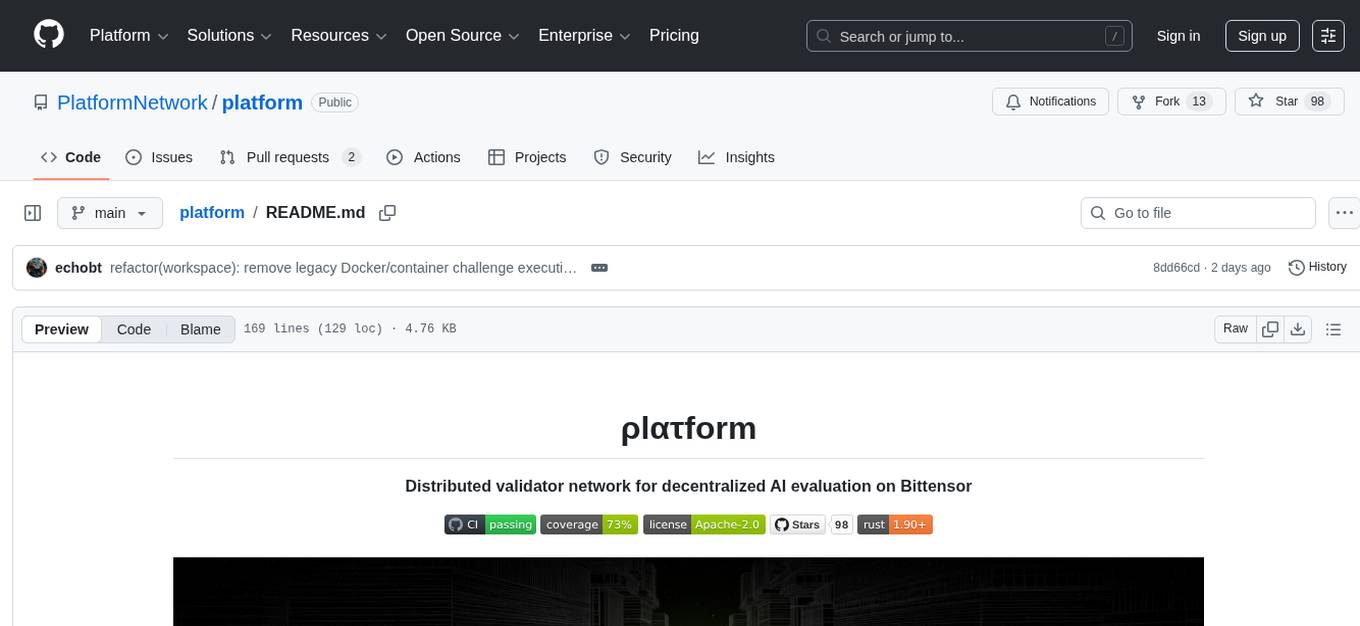Visit the PlatformNetwork owner page

coord(133,102)
